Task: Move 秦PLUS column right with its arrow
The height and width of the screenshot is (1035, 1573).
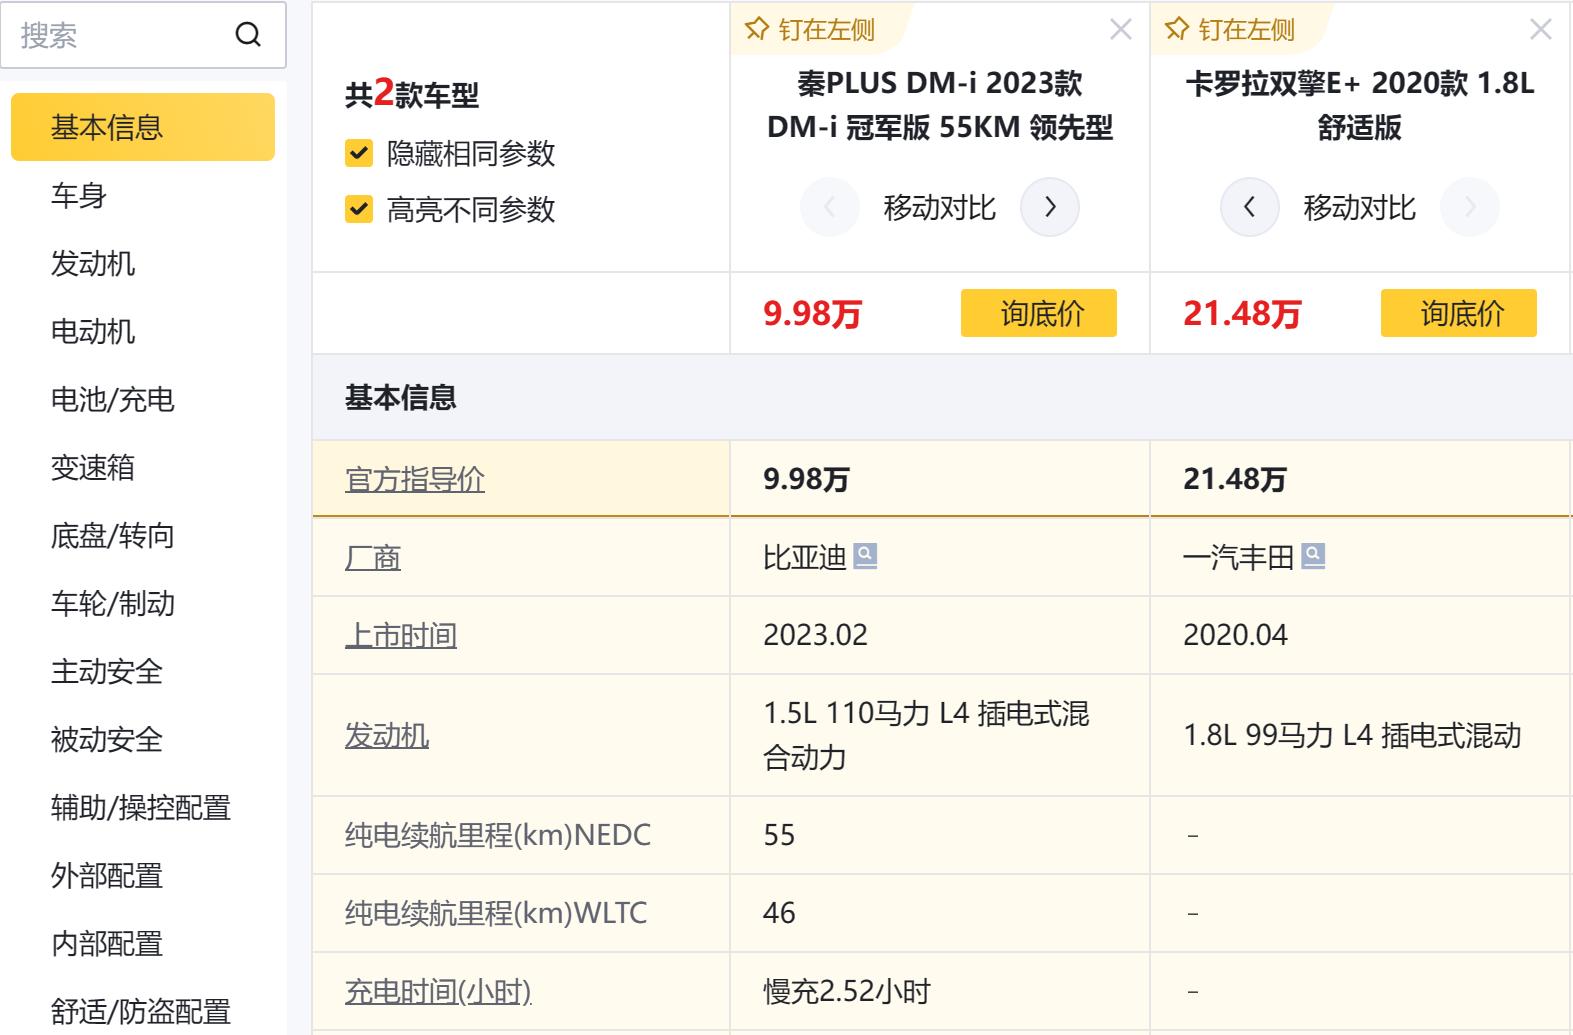Action: click(x=1050, y=207)
